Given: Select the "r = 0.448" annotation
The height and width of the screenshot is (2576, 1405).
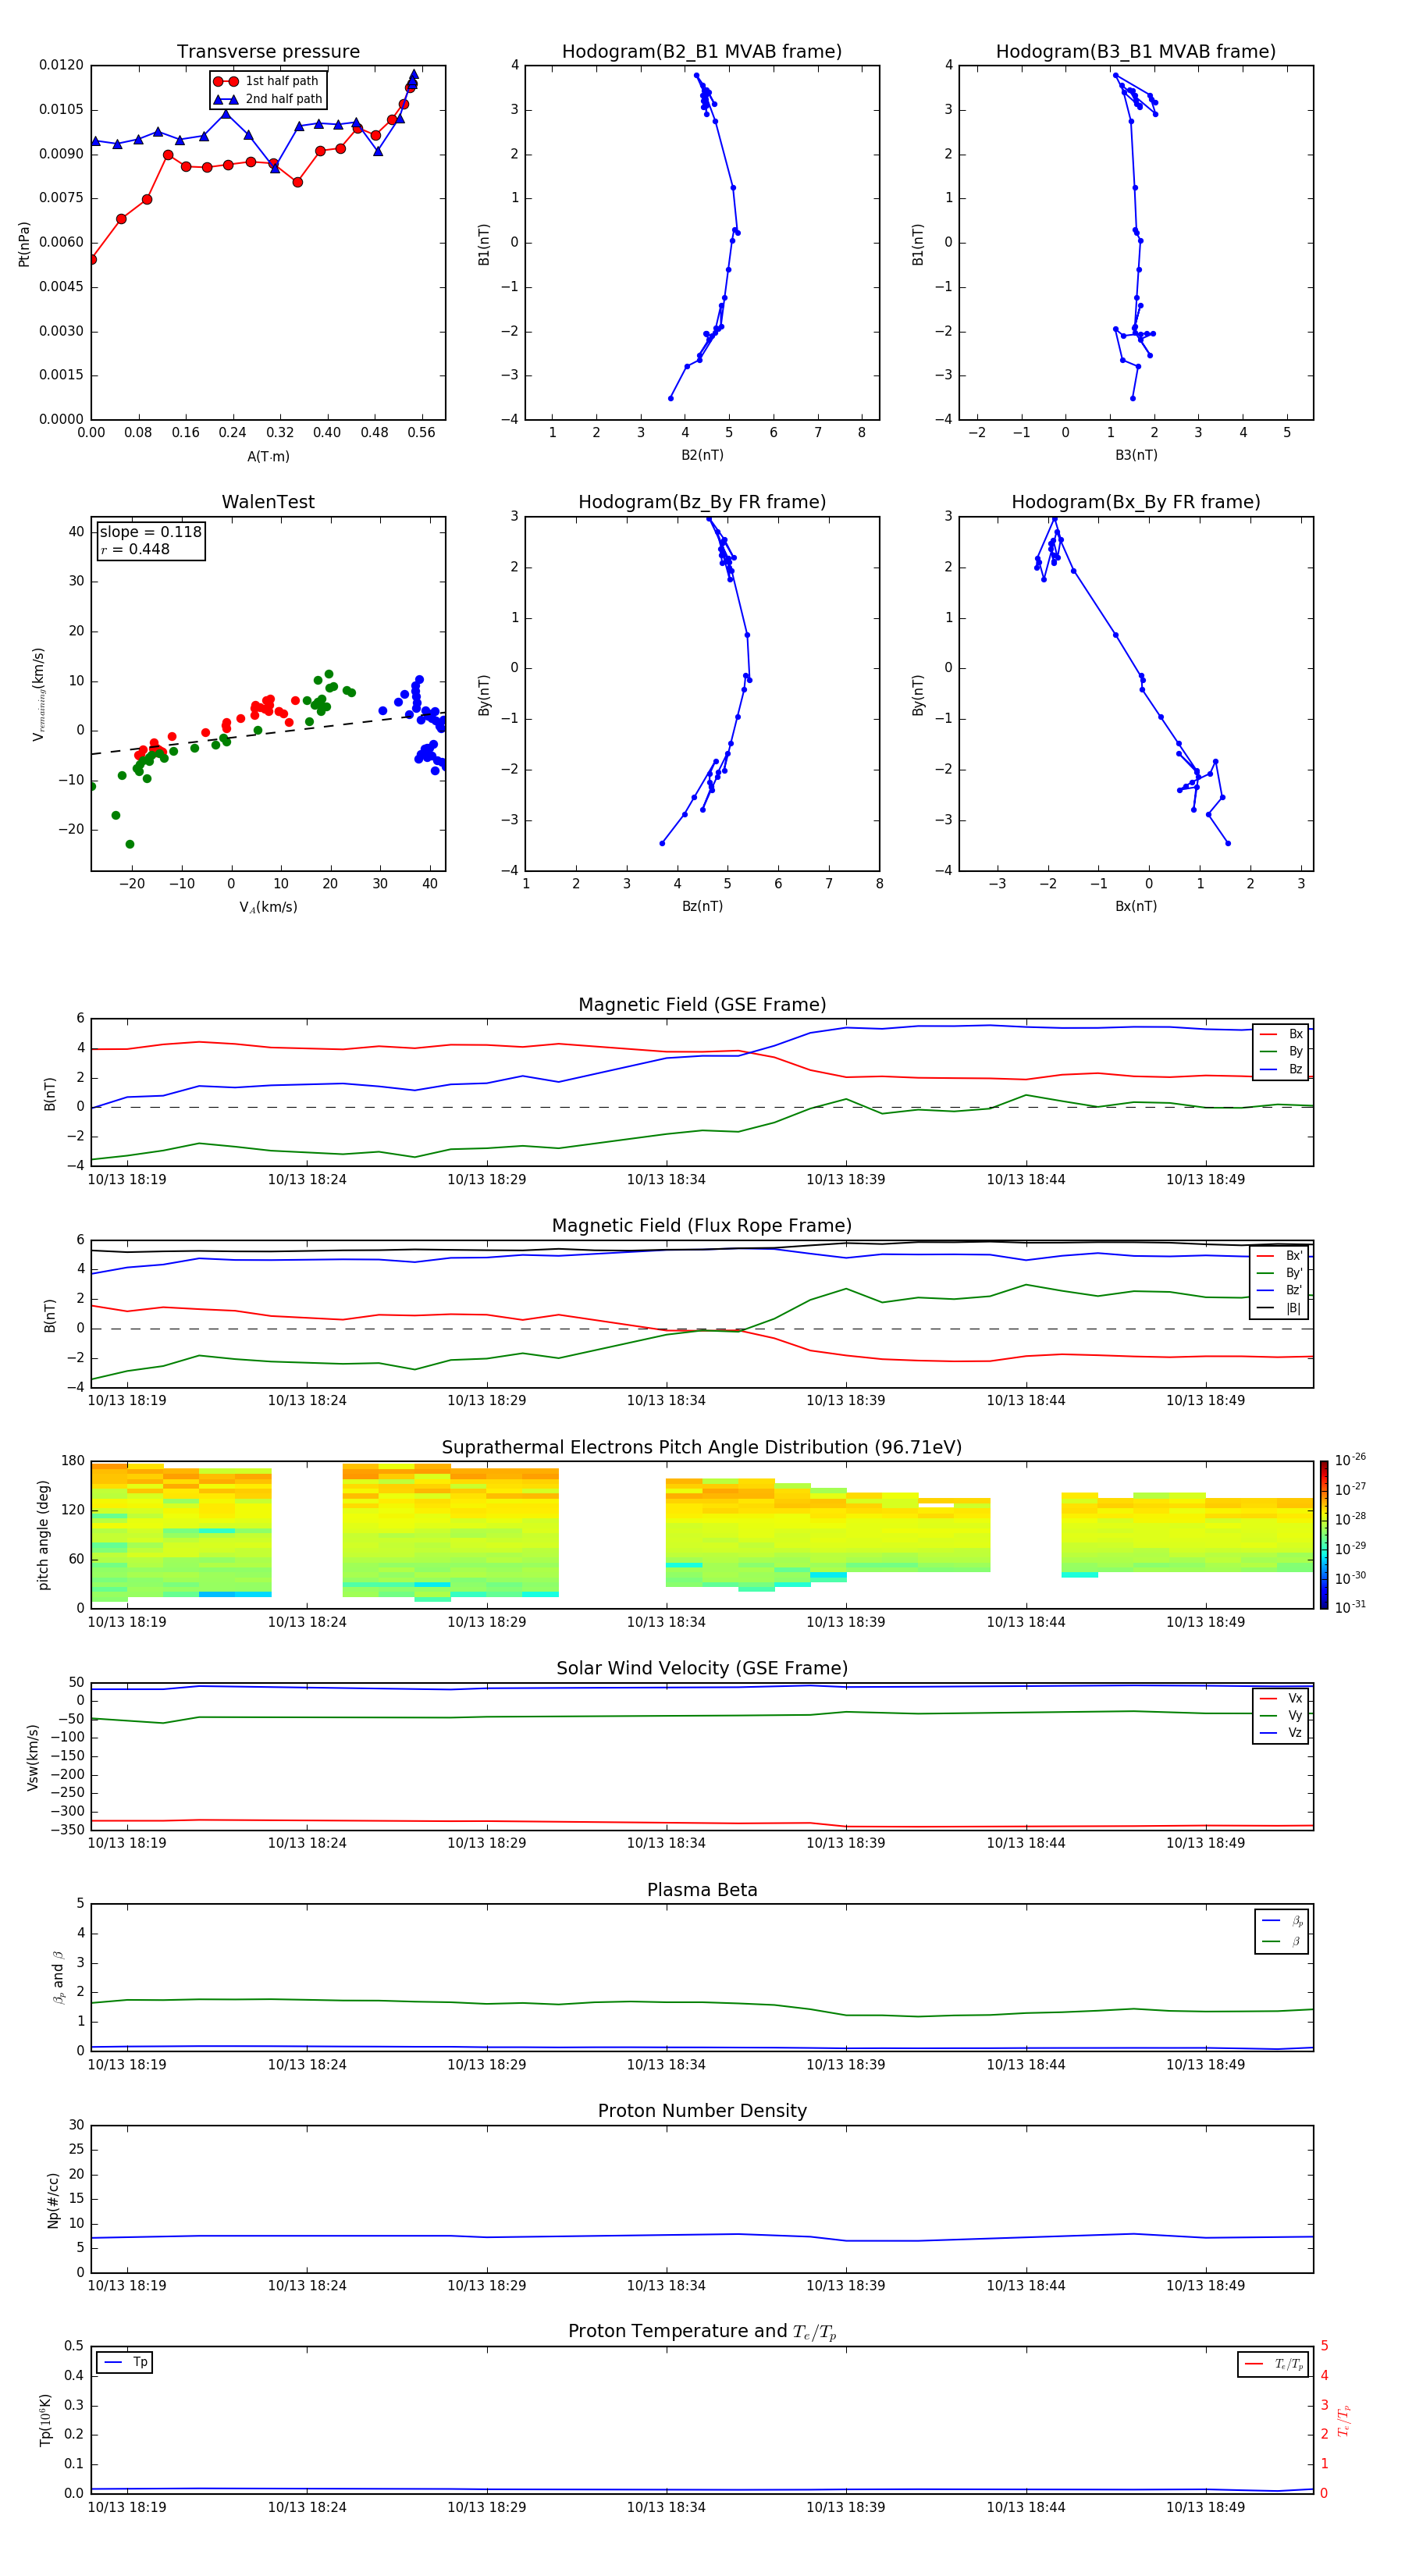Looking at the screenshot, I should [135, 549].
